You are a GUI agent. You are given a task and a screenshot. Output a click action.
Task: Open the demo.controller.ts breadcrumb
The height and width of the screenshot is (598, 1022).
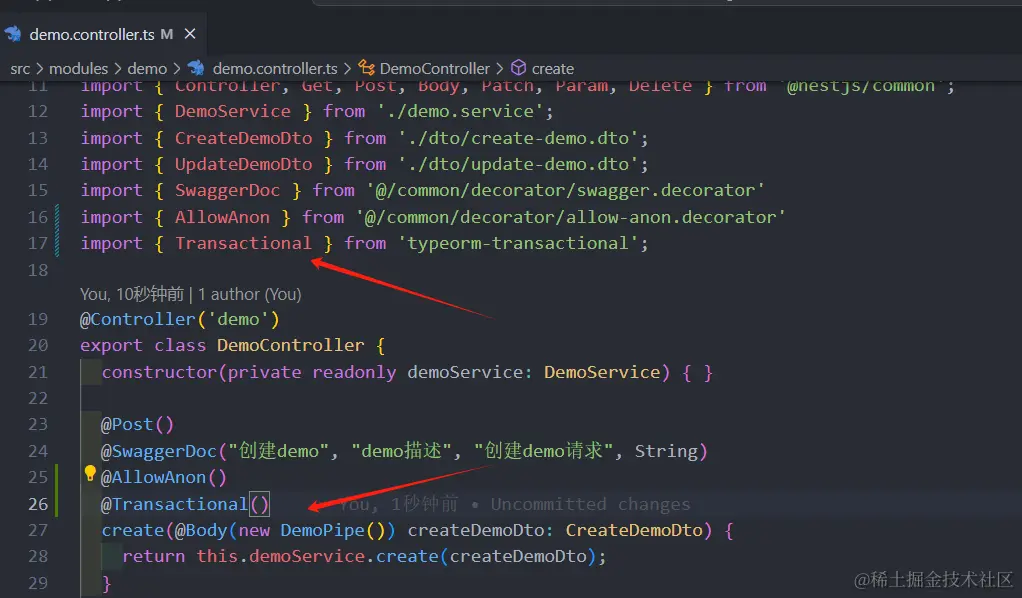click(x=275, y=68)
